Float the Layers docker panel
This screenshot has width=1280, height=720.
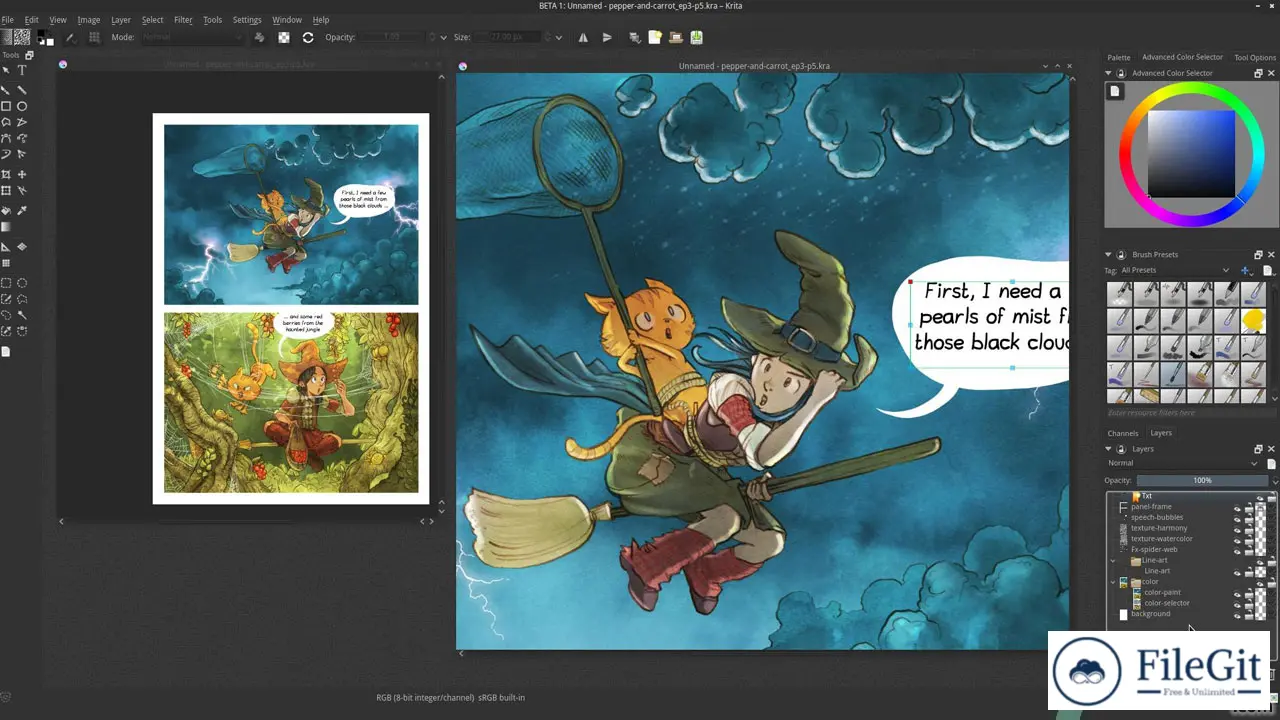(x=1259, y=449)
